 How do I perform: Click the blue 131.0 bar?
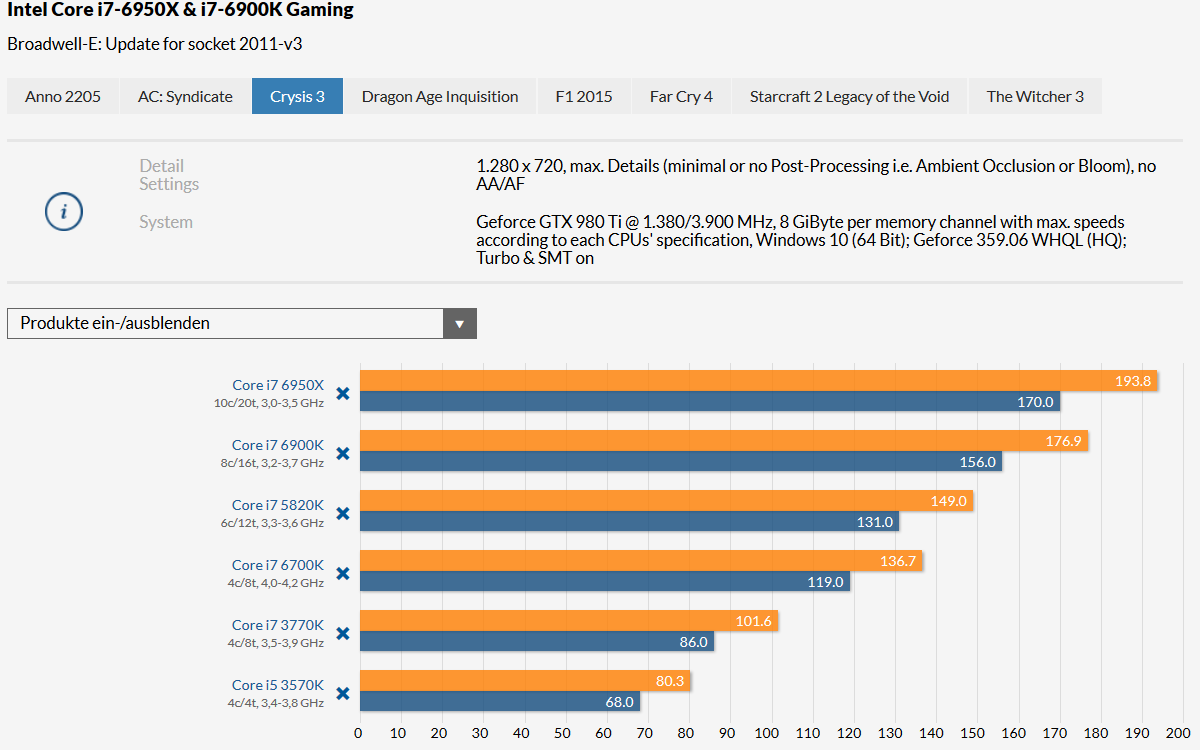click(629, 522)
